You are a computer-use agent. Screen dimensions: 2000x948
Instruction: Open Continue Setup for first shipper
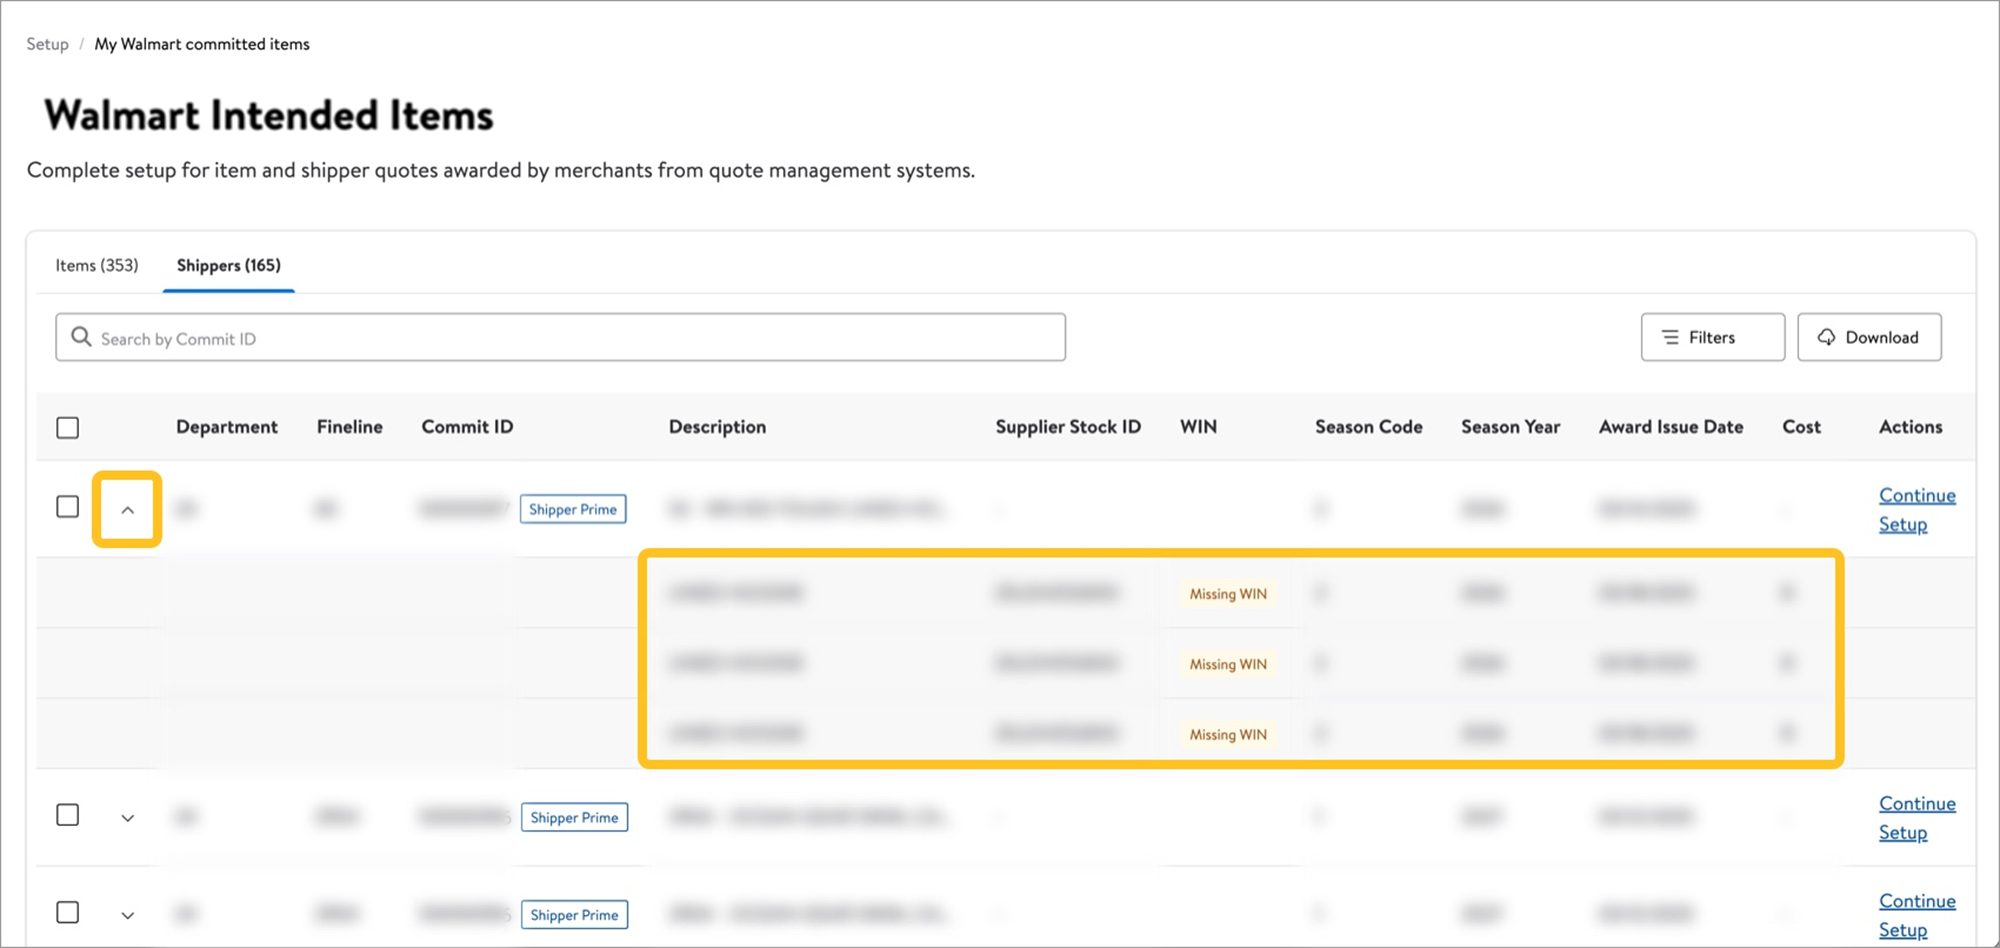[x=1917, y=510]
